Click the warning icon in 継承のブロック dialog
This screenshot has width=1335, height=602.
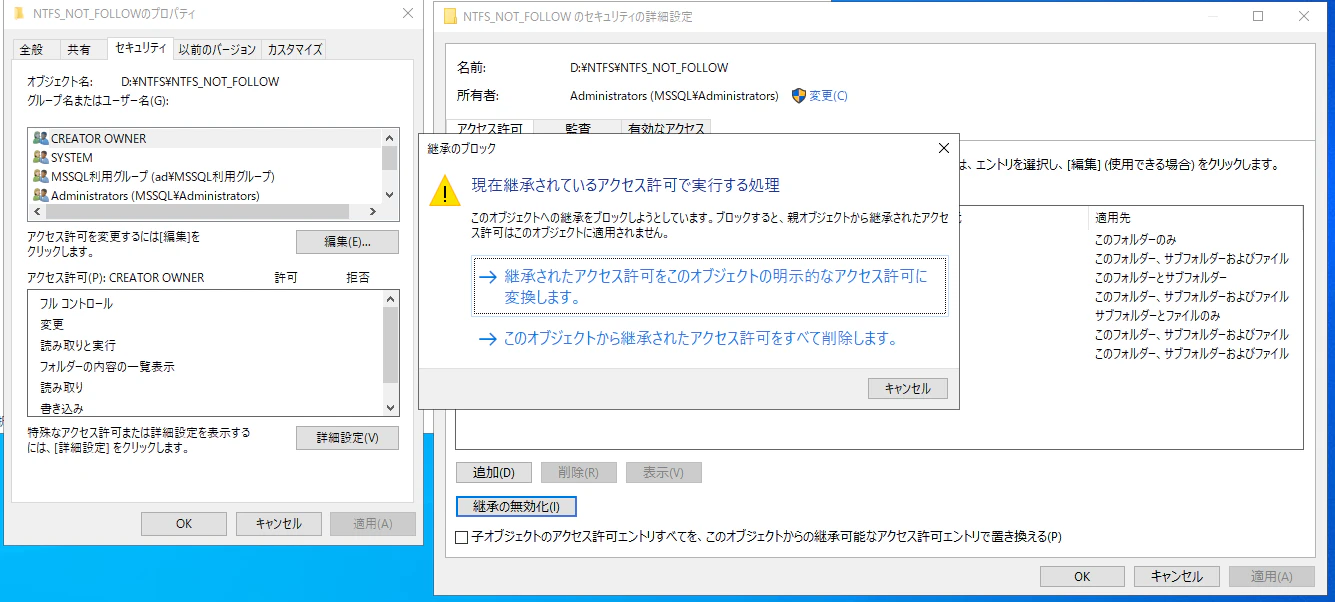pos(445,189)
